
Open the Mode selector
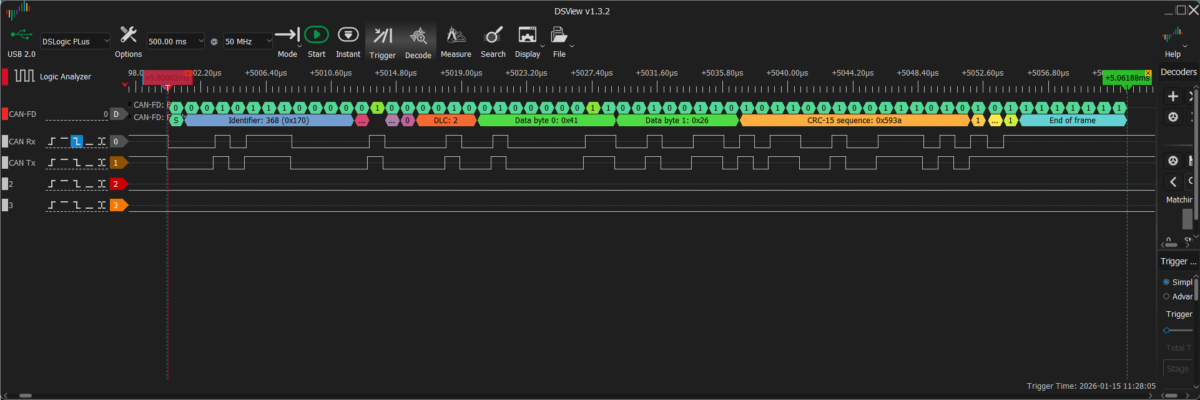click(288, 40)
